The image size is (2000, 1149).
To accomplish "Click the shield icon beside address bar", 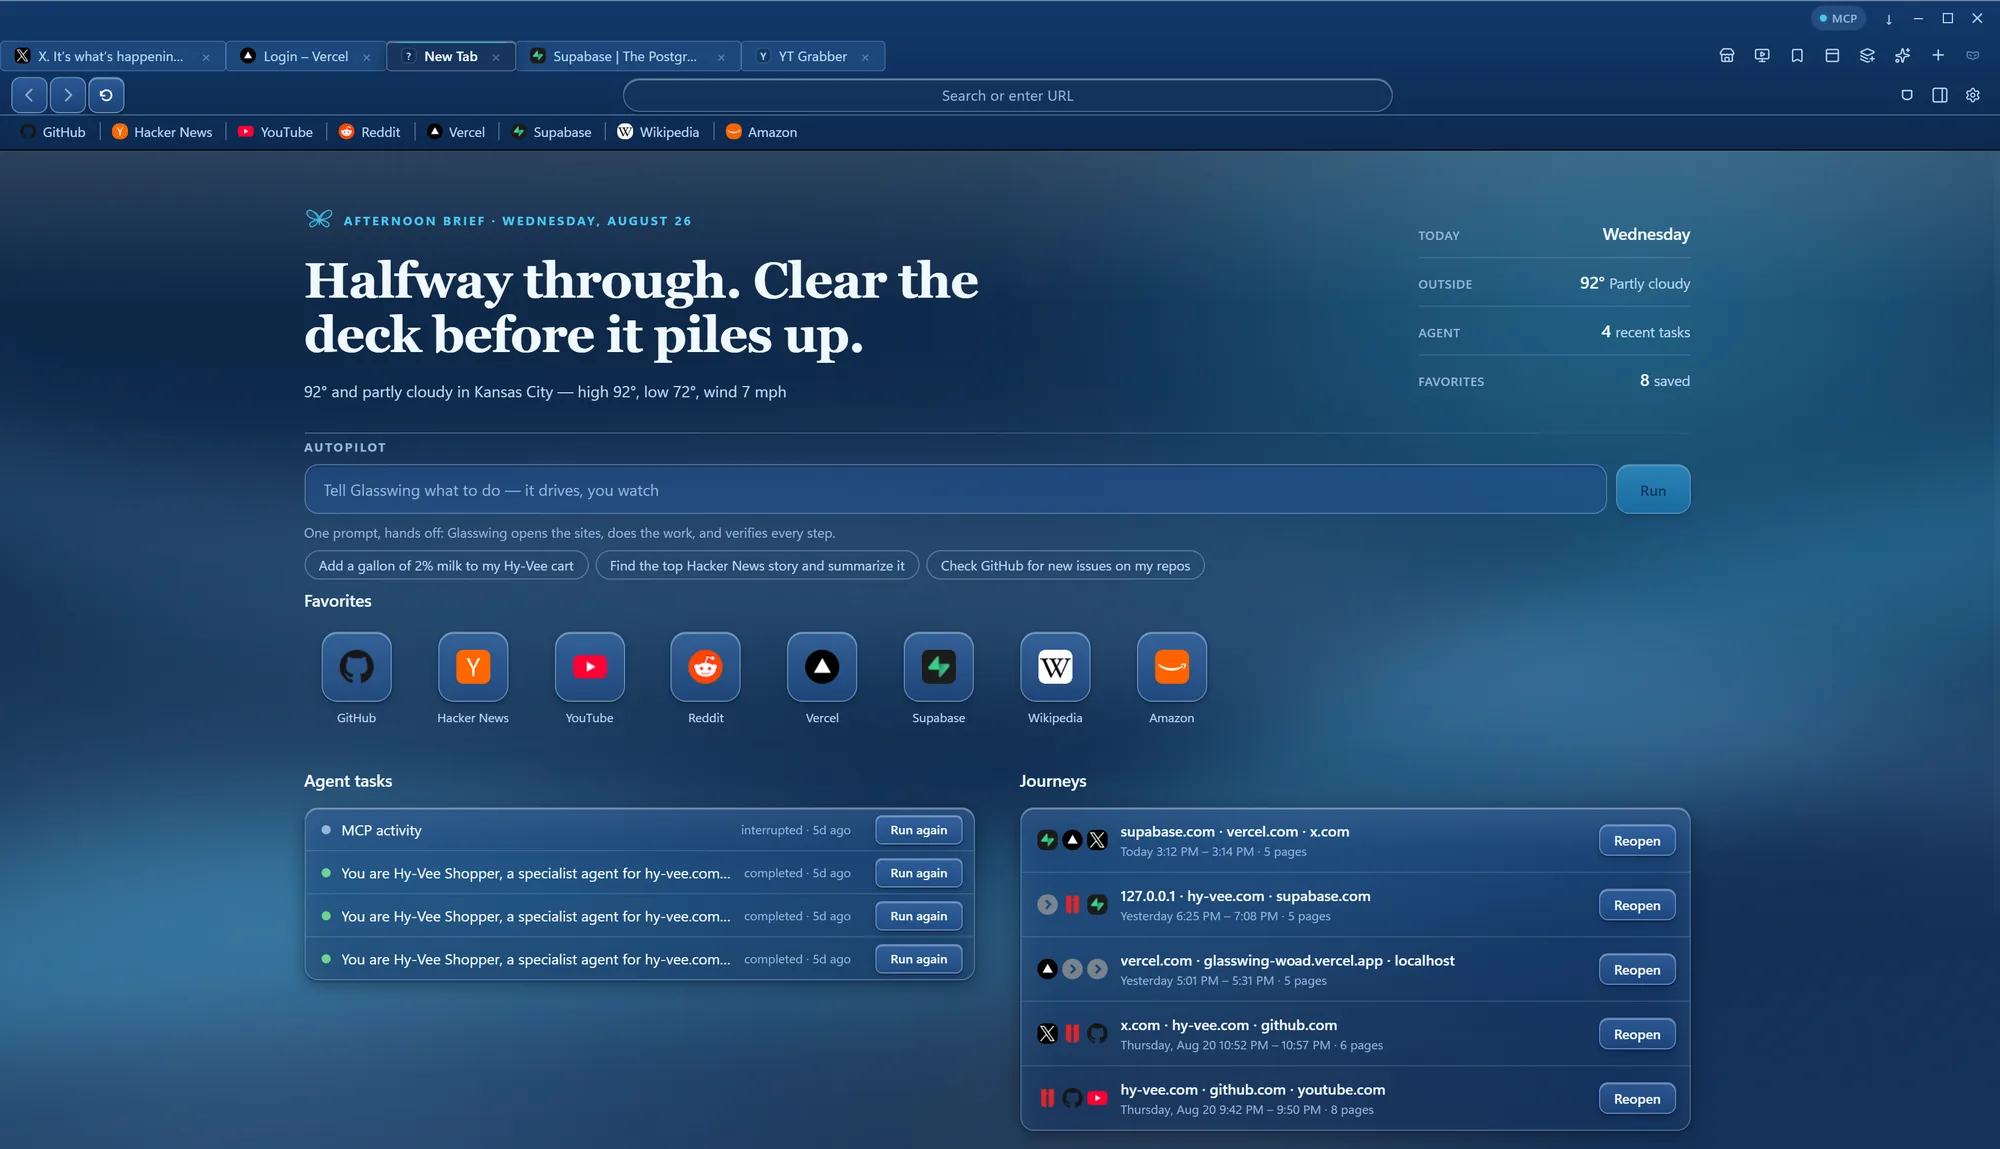I will 1907,95.
